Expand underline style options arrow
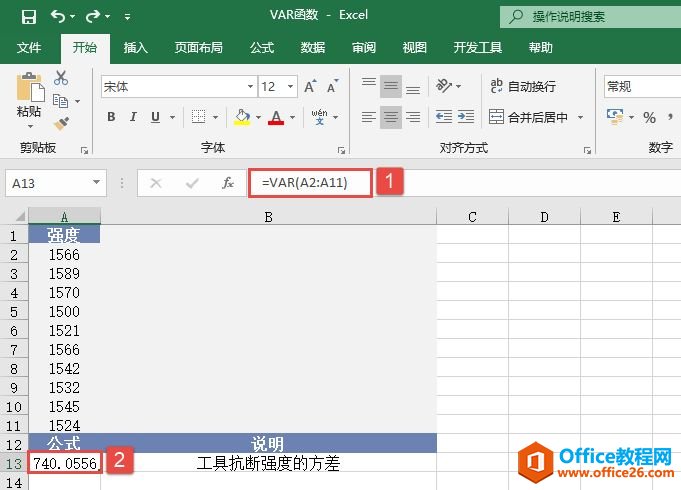 point(172,117)
